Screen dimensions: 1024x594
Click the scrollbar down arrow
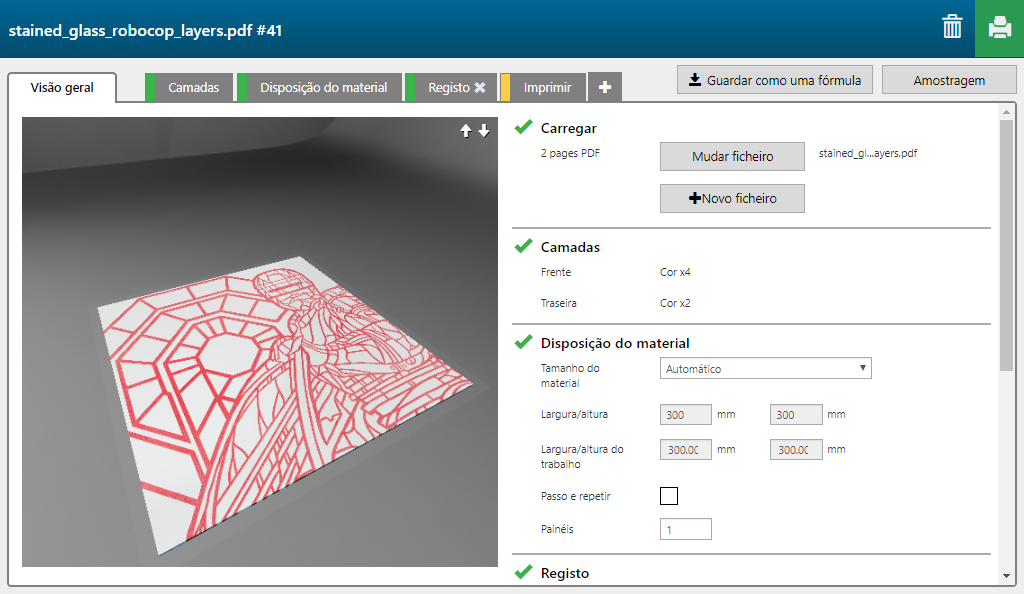pos(1006,576)
